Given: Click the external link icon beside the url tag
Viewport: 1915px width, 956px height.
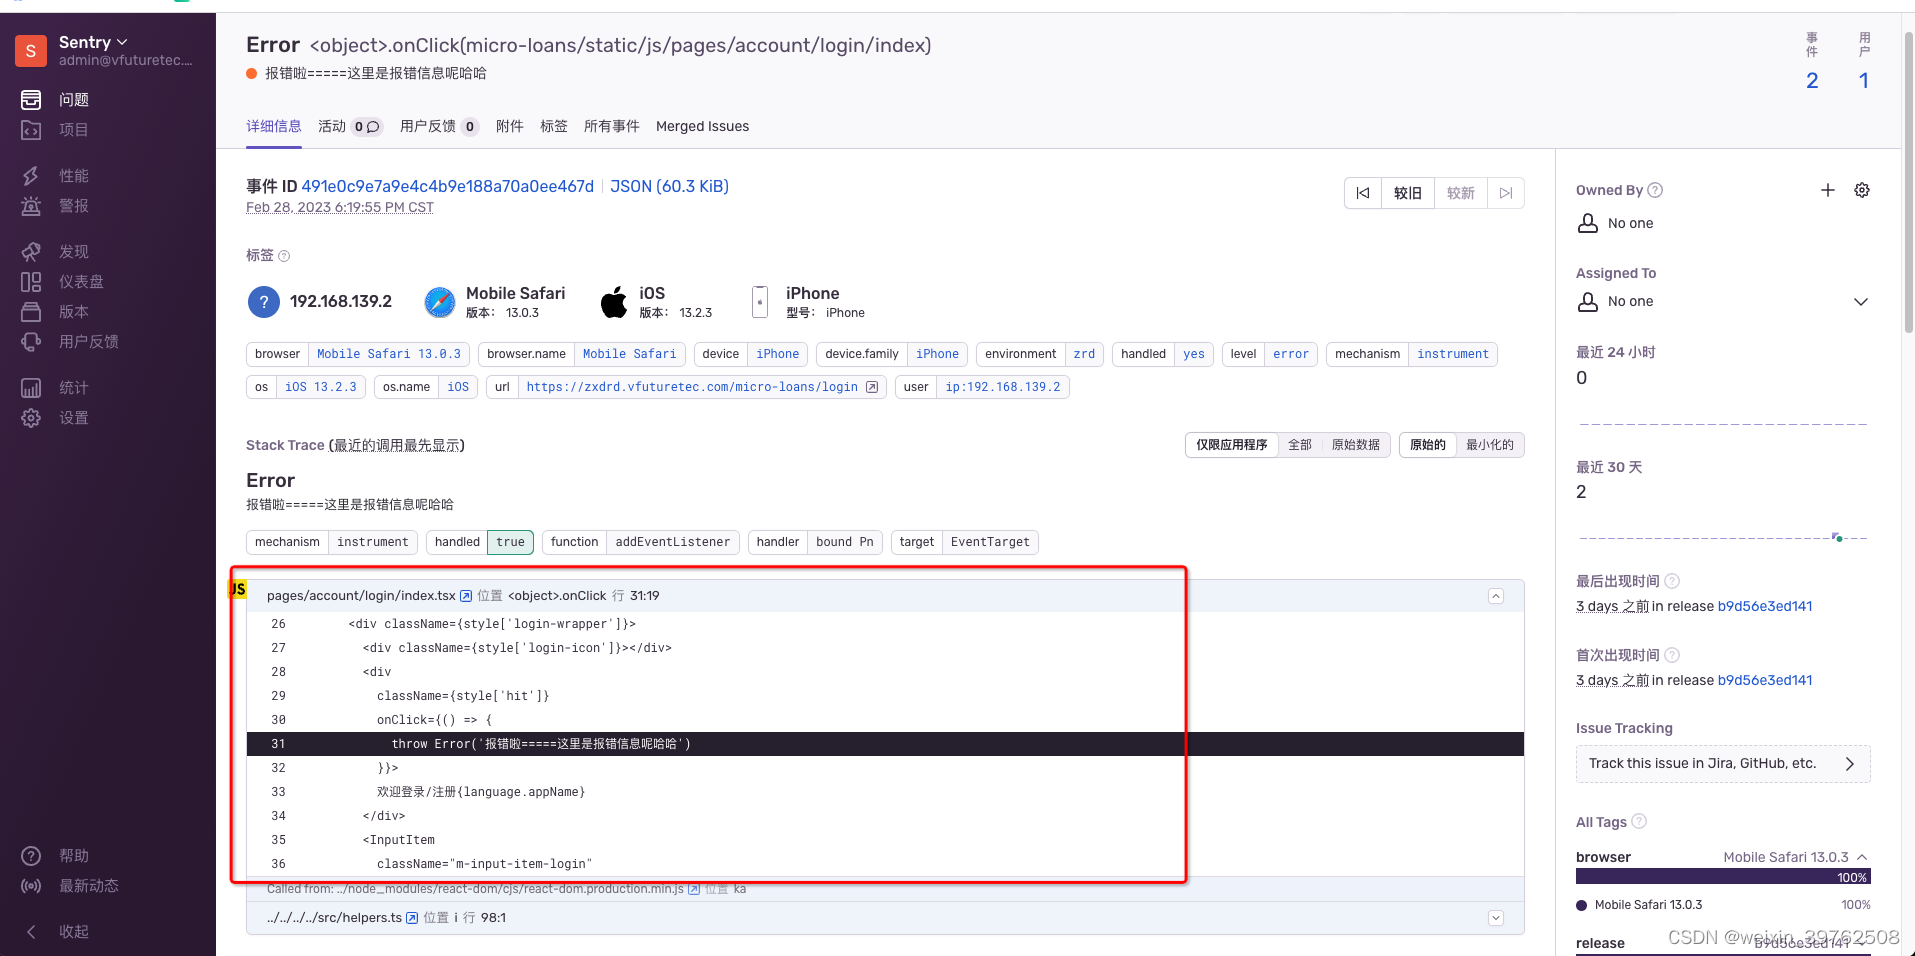Looking at the screenshot, I should click(872, 387).
